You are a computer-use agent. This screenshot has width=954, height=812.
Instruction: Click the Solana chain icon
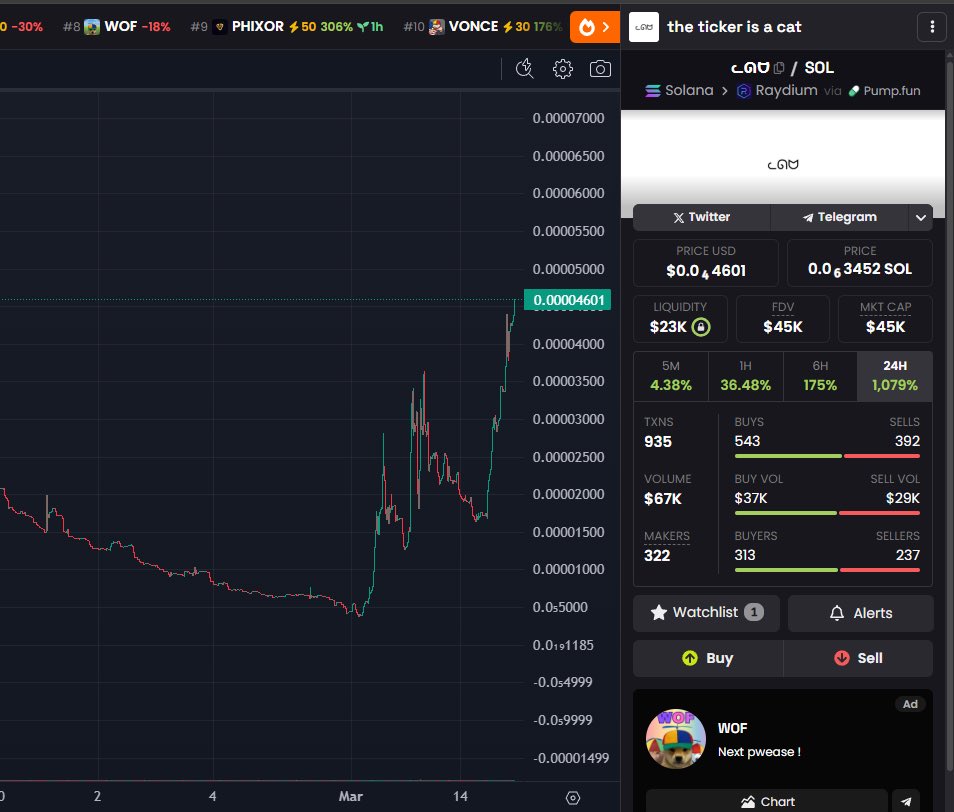click(x=653, y=91)
